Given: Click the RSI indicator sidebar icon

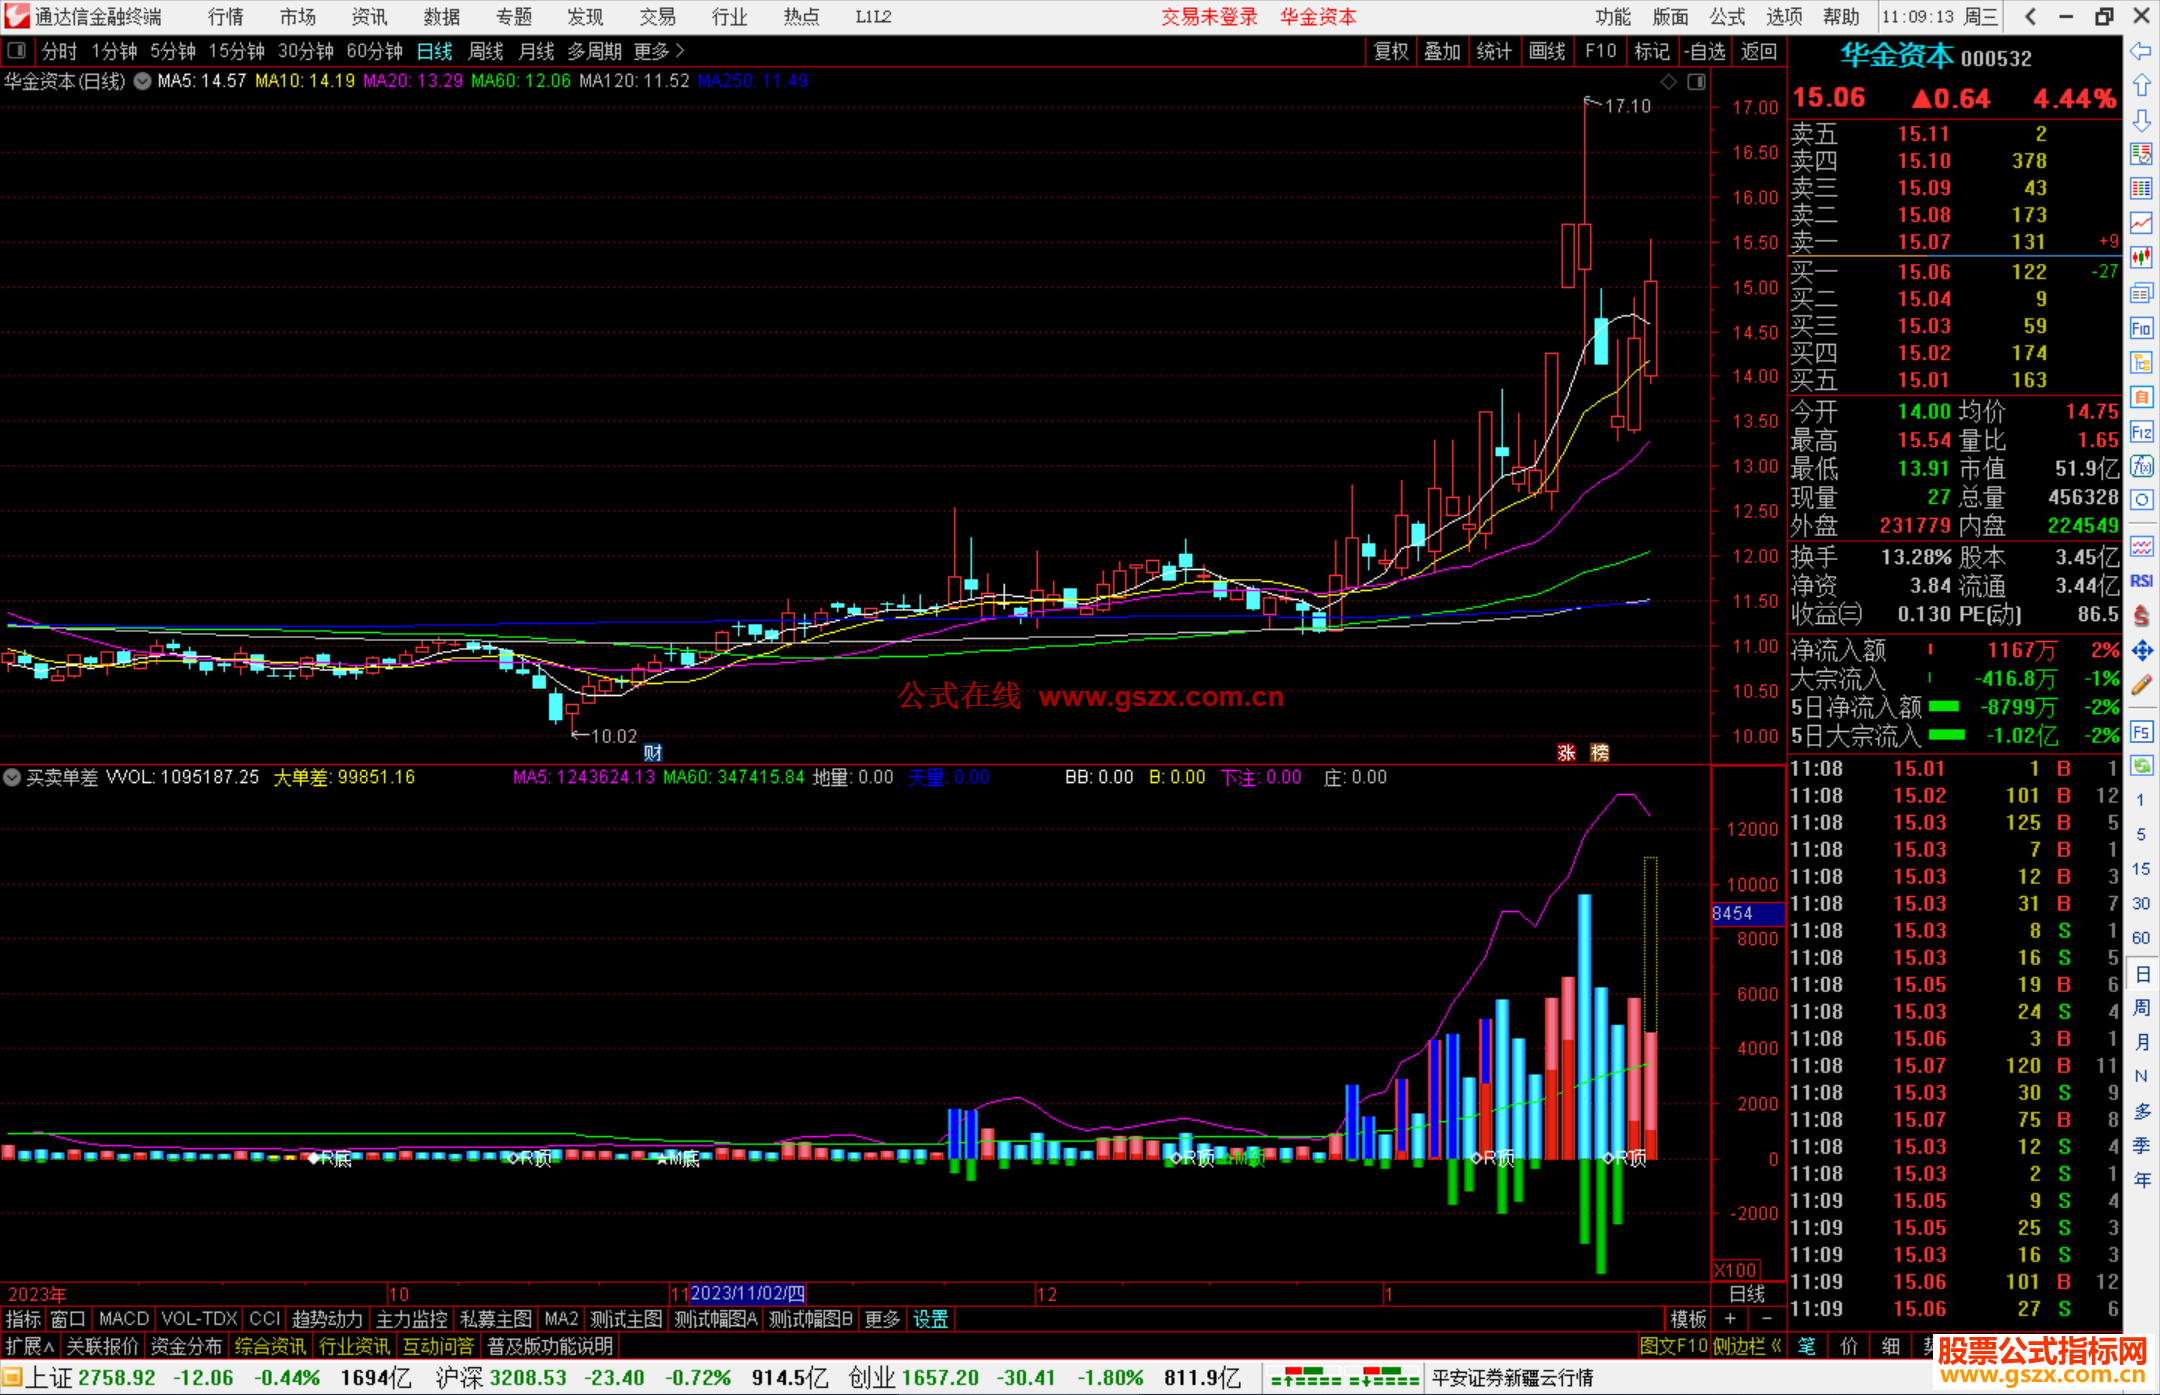Looking at the screenshot, I should click(x=2141, y=580).
